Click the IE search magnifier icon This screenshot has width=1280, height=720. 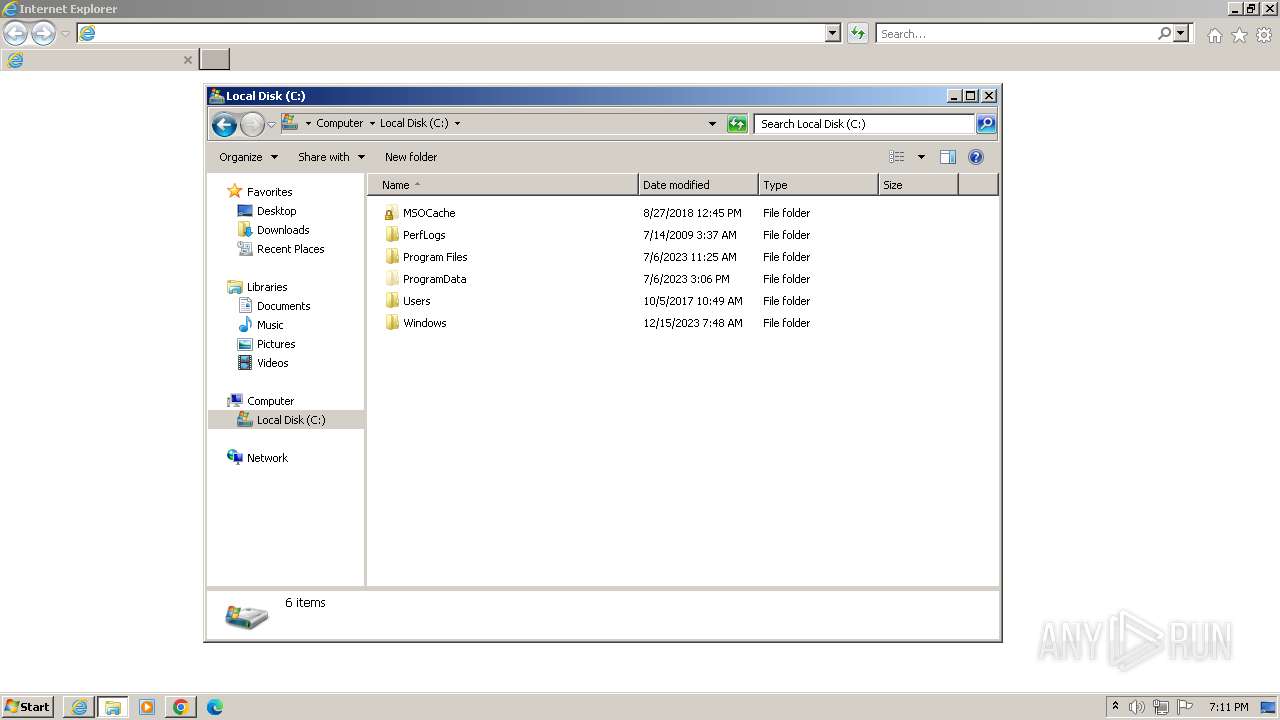1164,33
